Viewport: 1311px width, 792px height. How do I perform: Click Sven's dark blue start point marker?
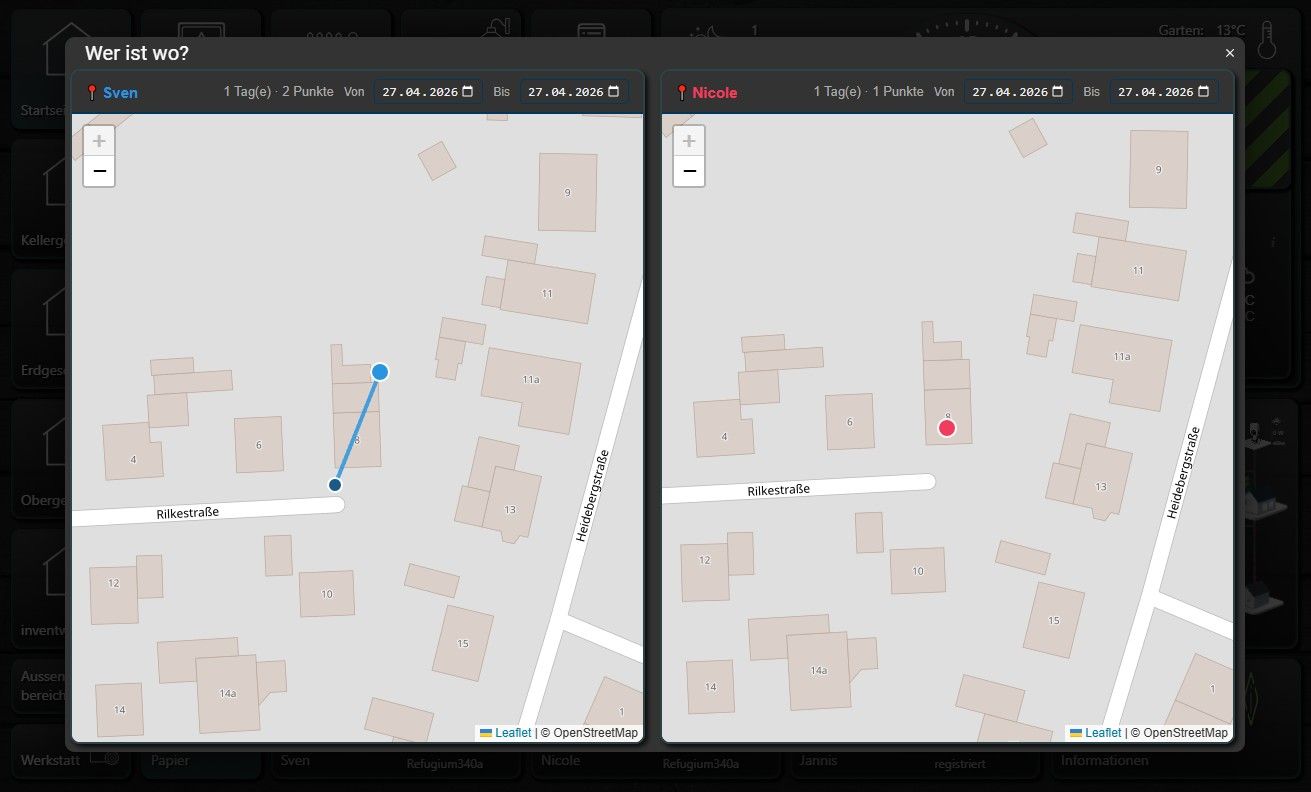[x=335, y=485]
